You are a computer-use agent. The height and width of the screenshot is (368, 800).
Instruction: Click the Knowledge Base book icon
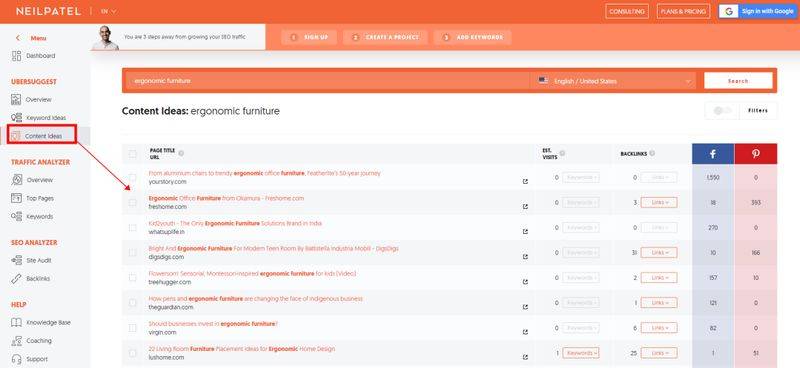point(16,323)
